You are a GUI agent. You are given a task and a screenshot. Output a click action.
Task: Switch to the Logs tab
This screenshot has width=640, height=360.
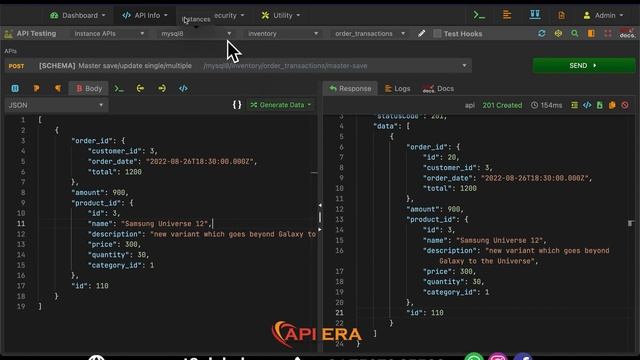point(398,89)
